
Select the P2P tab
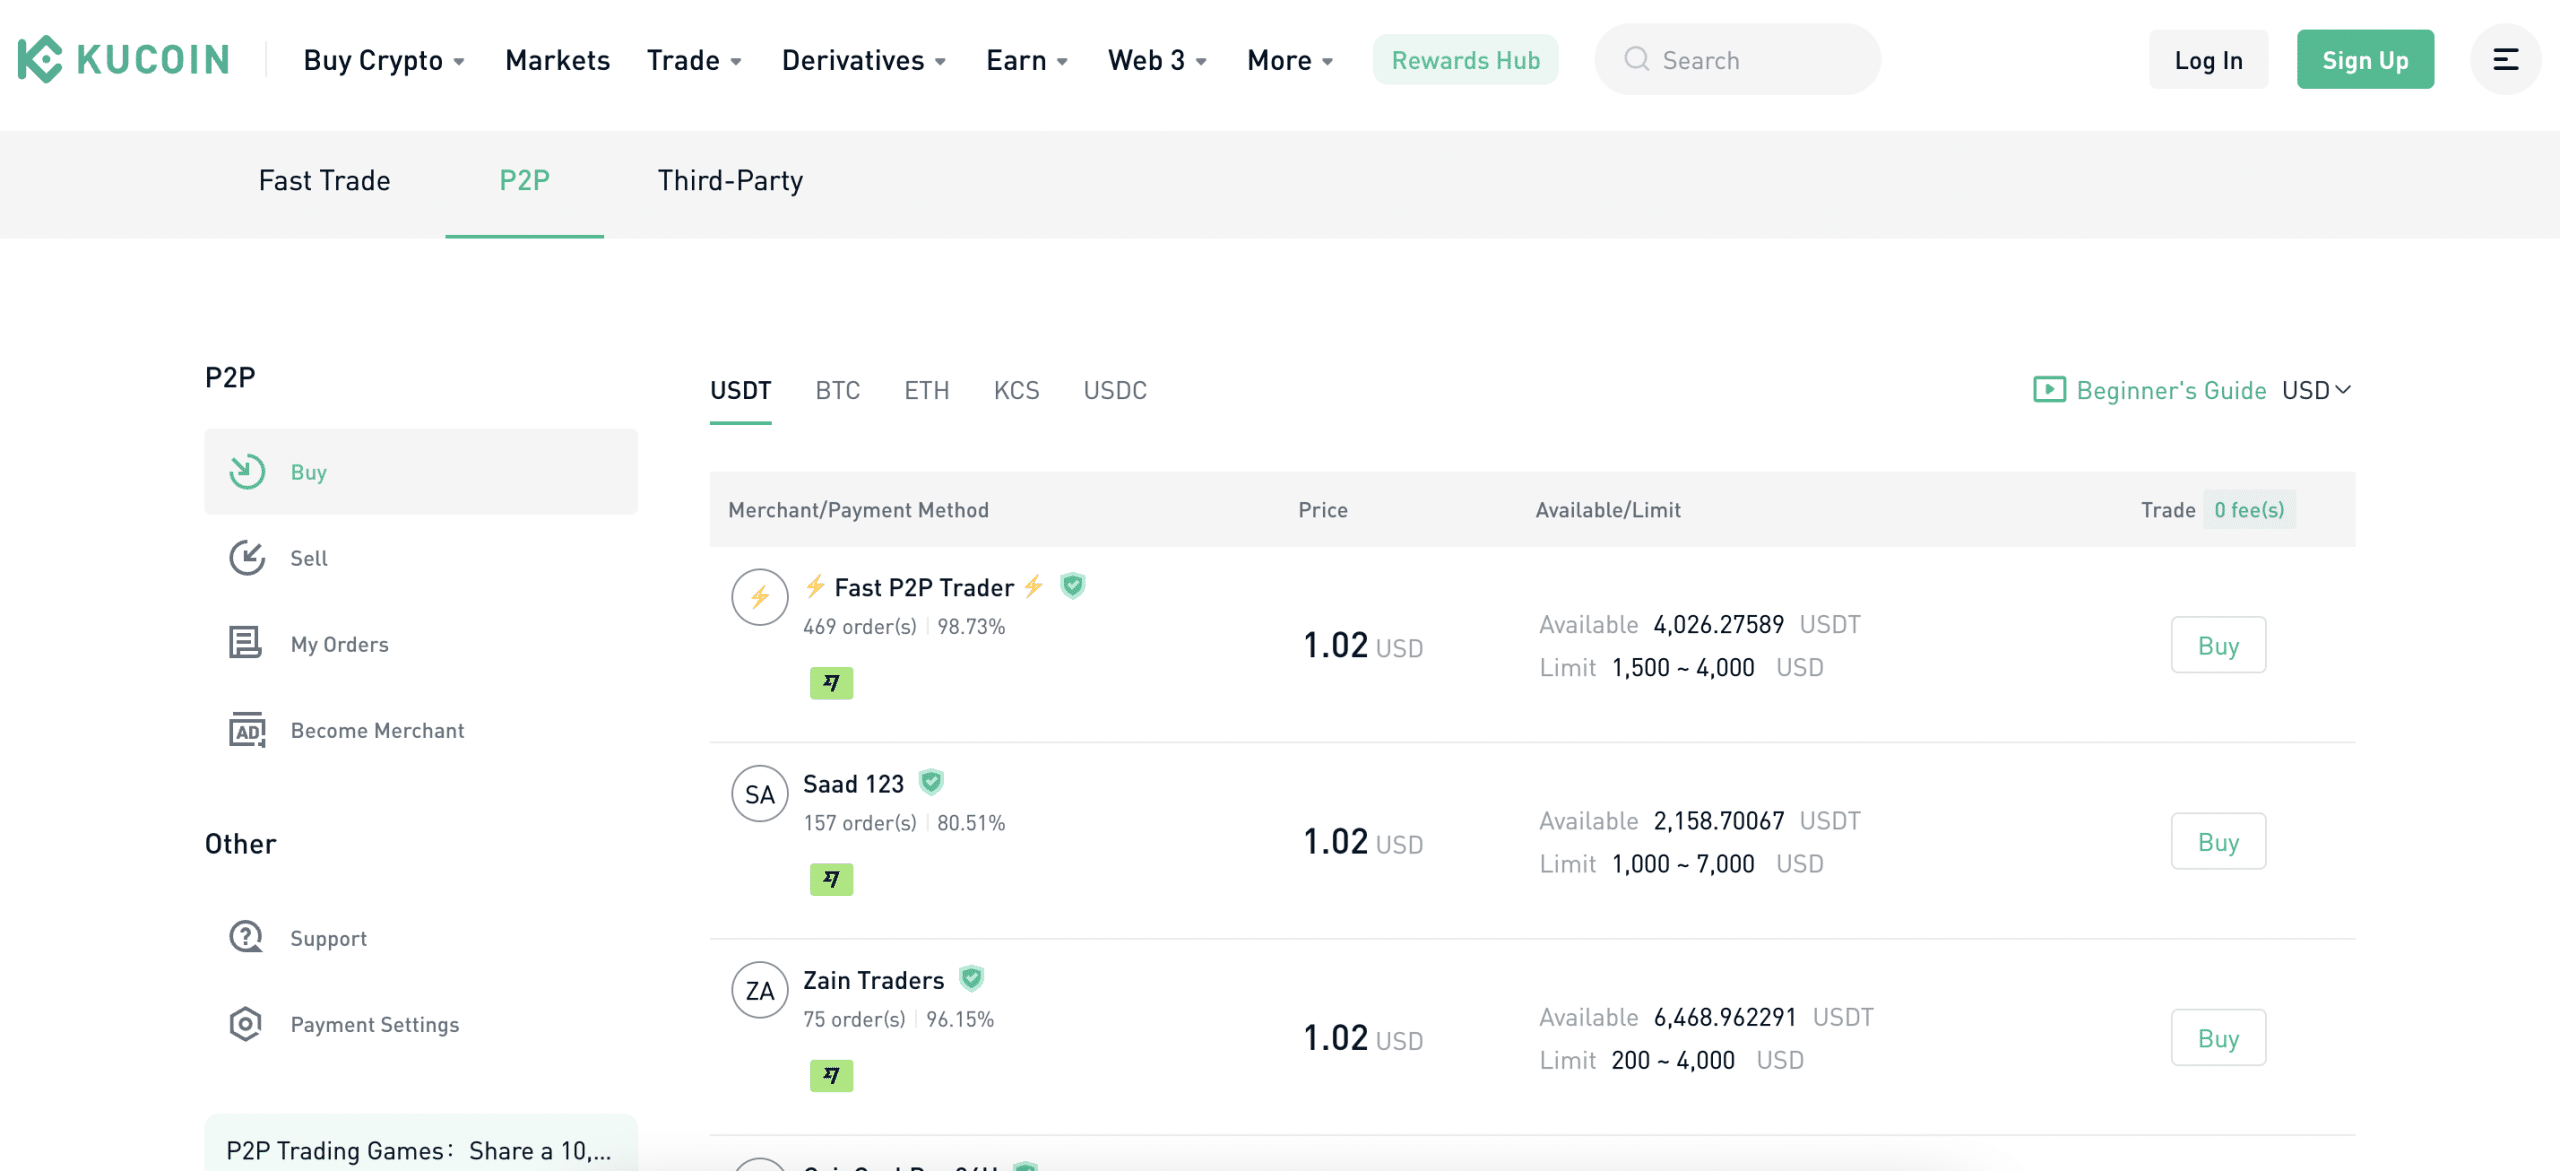[524, 180]
